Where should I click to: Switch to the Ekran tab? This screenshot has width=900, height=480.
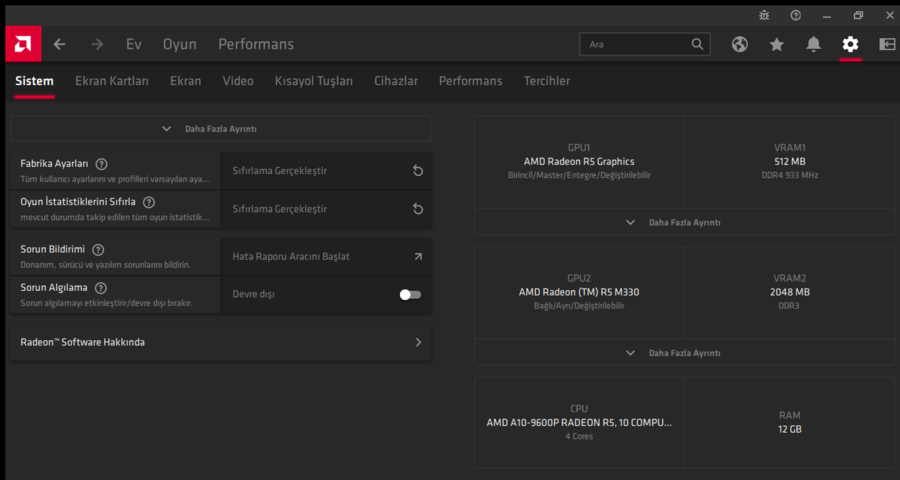[x=185, y=81]
